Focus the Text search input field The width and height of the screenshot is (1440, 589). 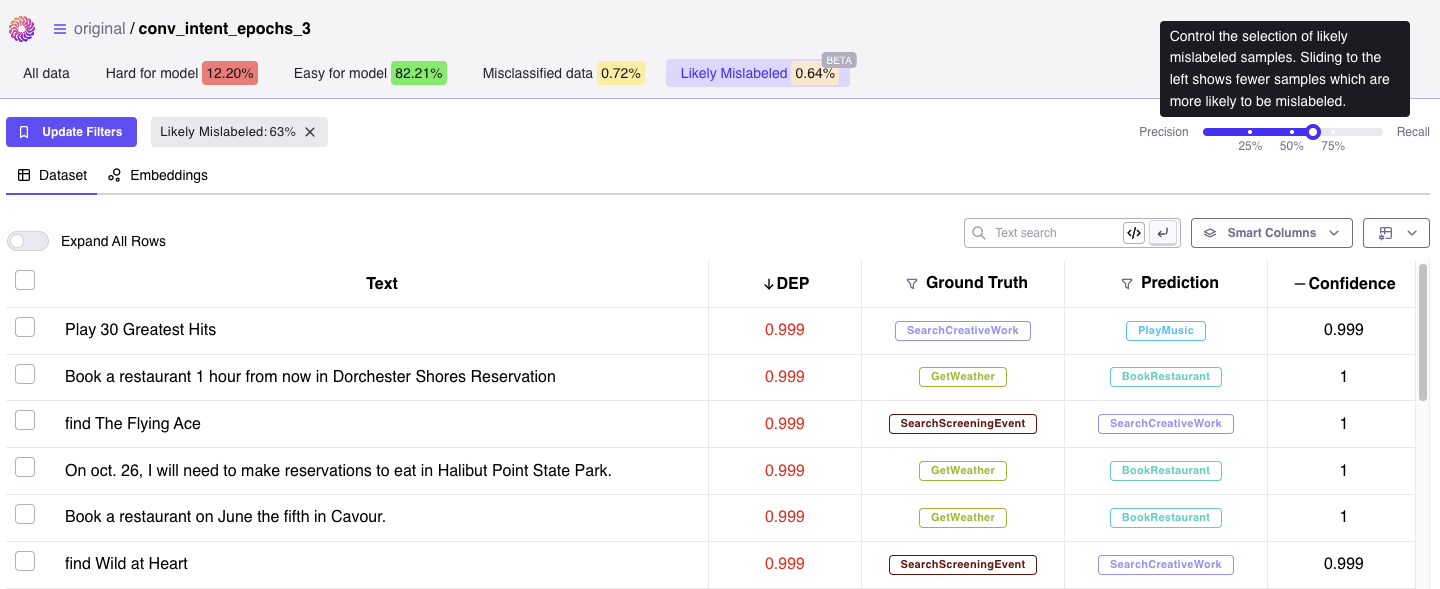1055,233
